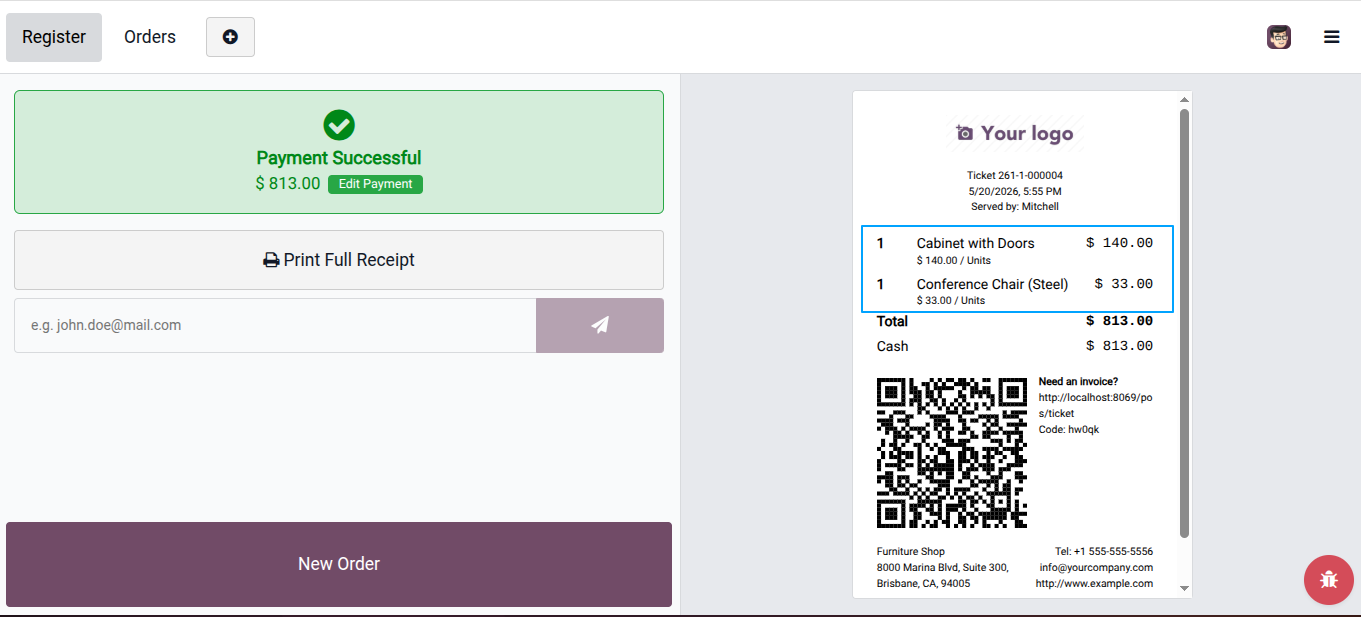Click the $ 33.00 / Units text

(x=950, y=300)
